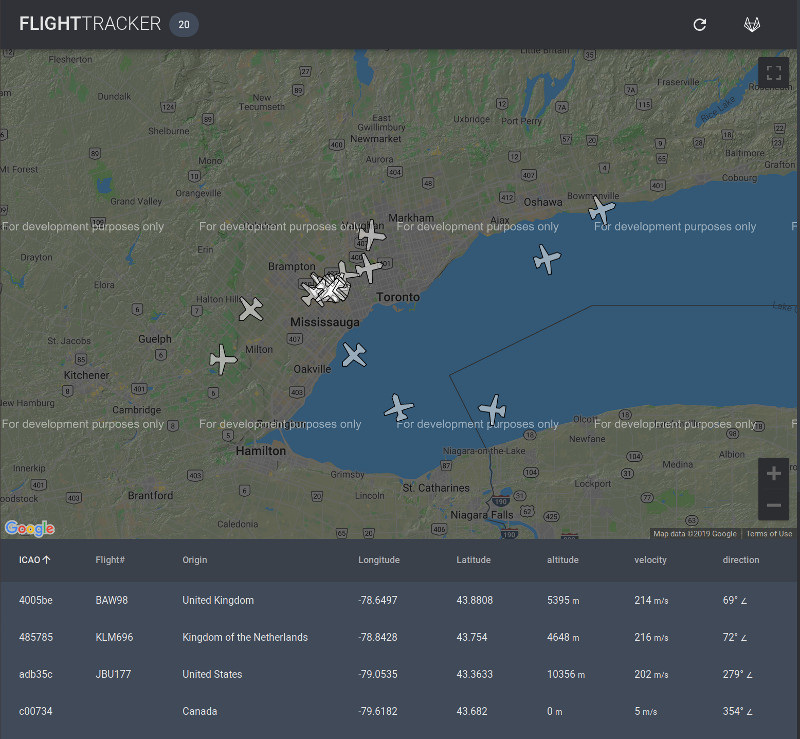Sort by the altitude column header
800x739 pixels.
[x=563, y=560]
